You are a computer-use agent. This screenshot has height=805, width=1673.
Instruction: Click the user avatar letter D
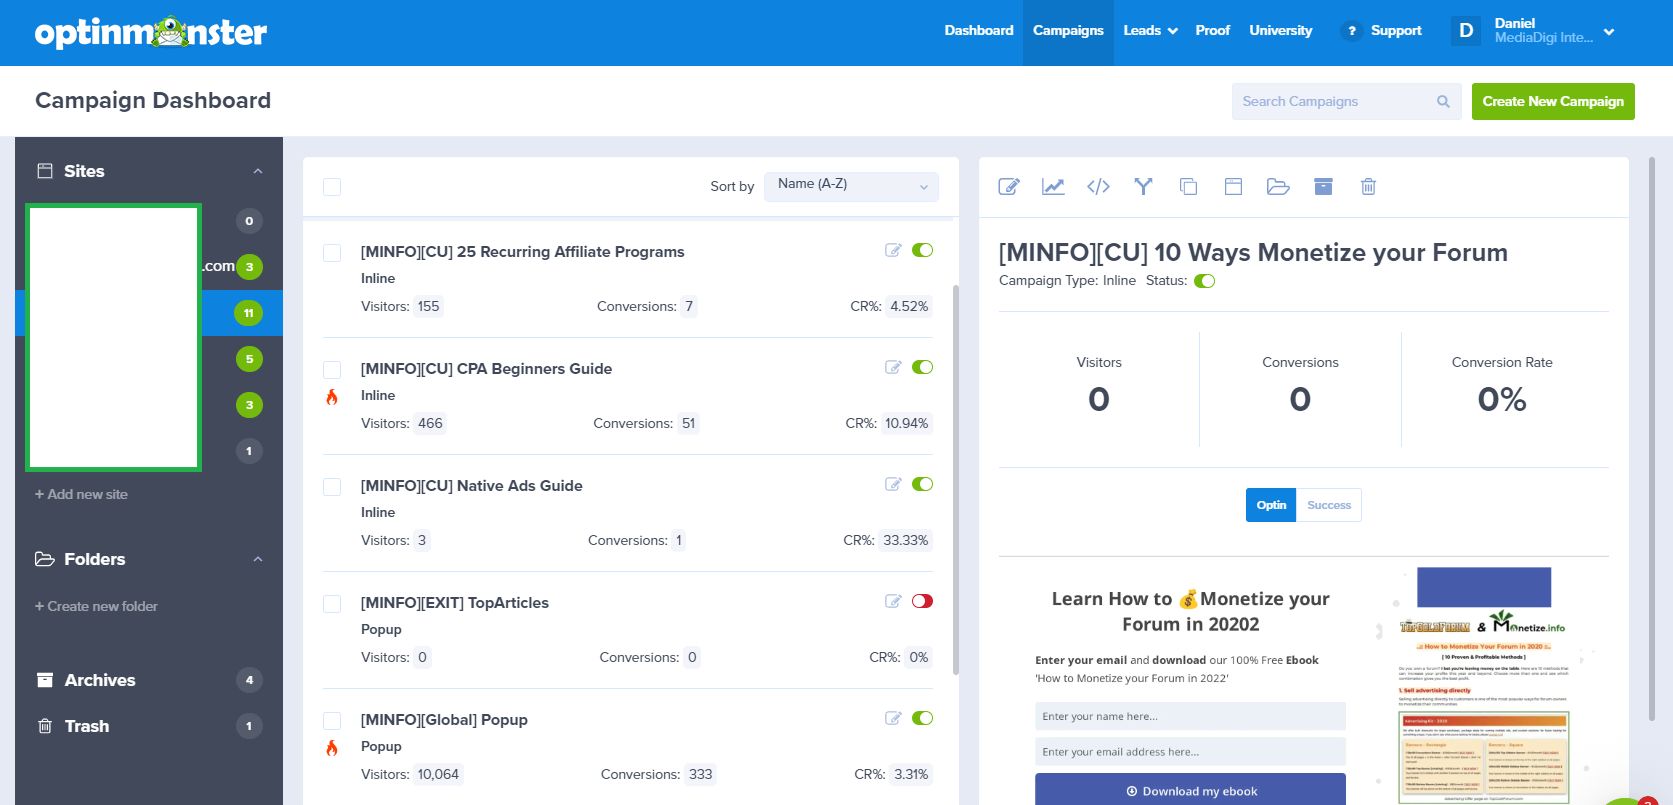[1466, 31]
